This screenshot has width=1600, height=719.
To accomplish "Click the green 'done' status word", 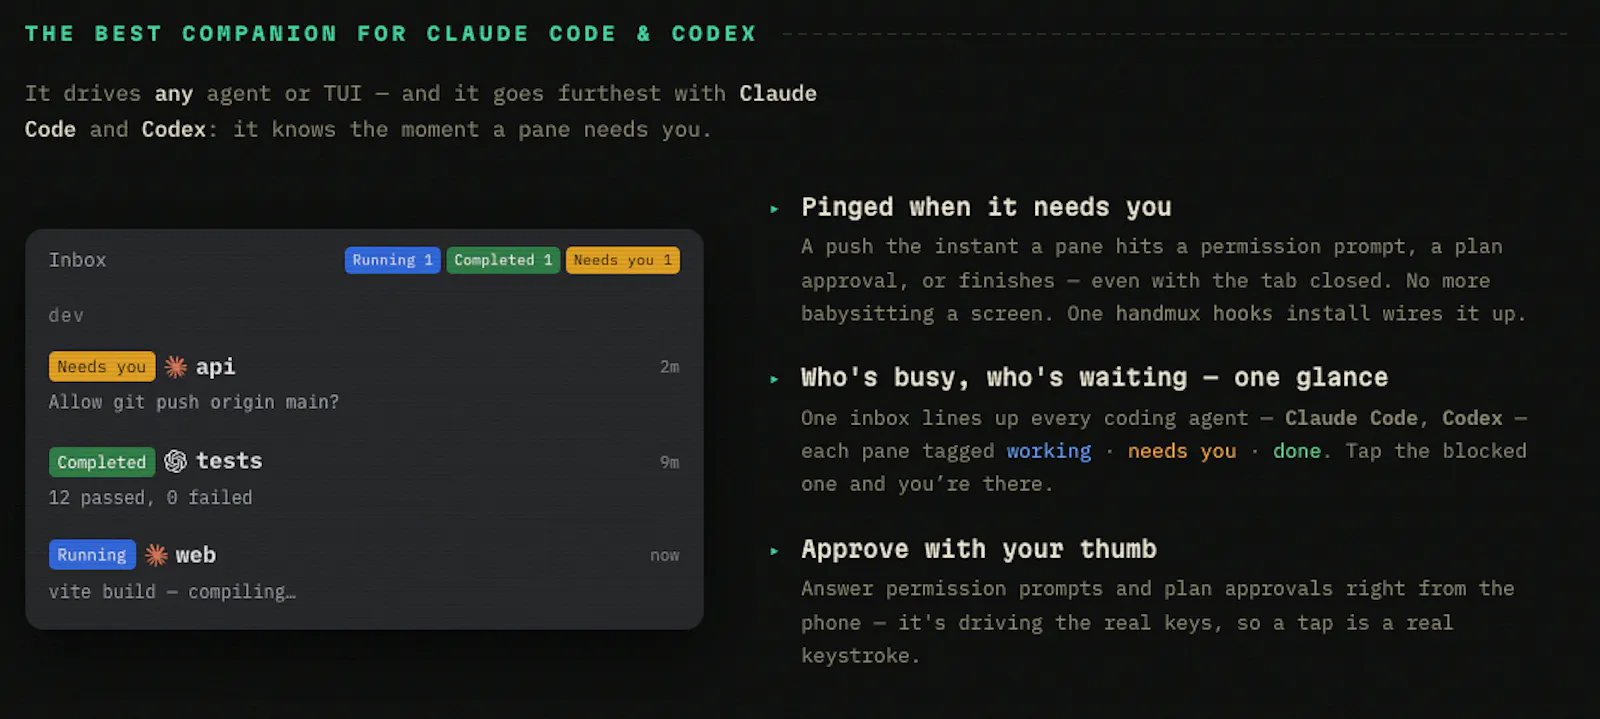I will click(x=1297, y=451).
